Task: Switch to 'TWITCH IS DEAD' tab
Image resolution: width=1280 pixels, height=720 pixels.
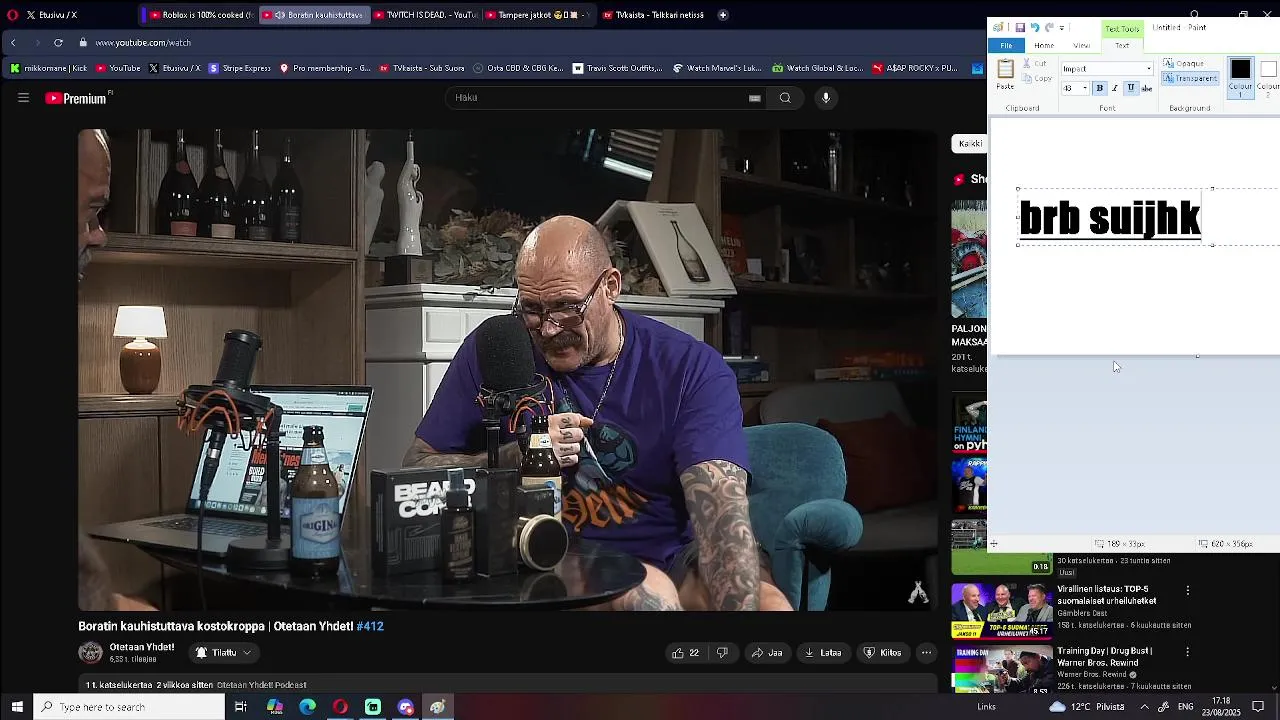Action: (x=425, y=15)
